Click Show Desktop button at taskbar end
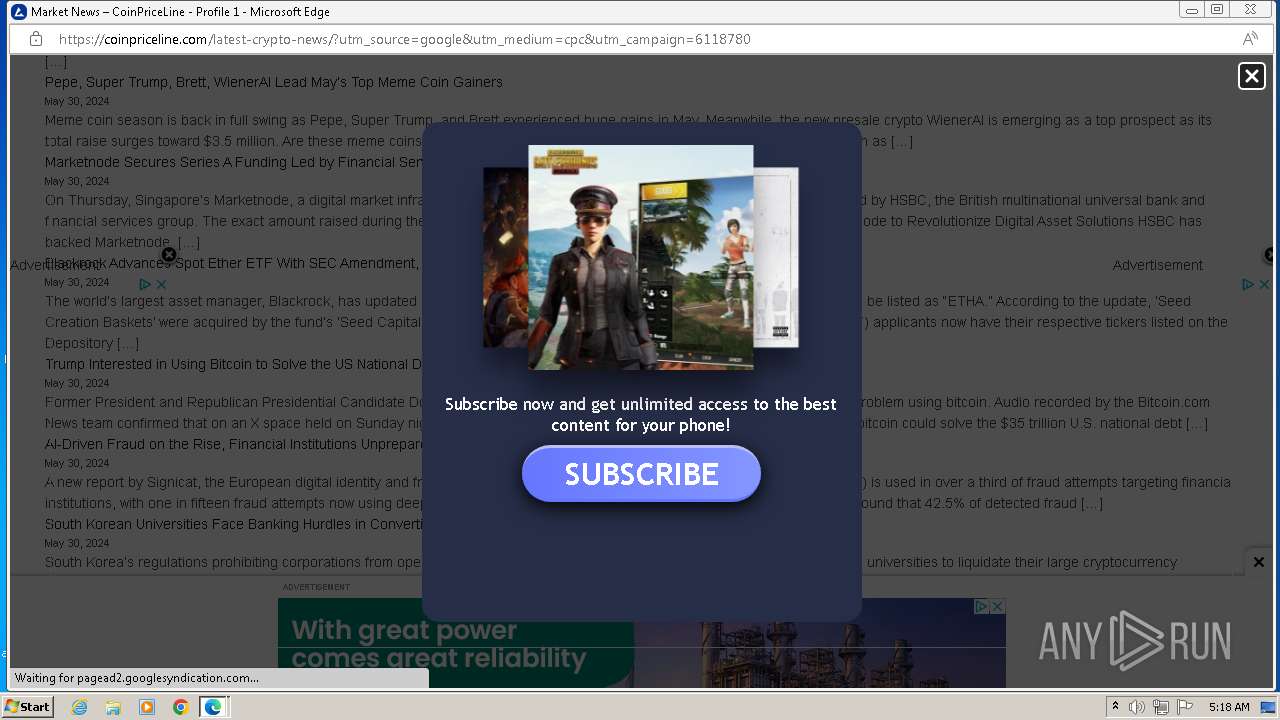Viewport: 1280px width, 720px height. click(1269, 707)
